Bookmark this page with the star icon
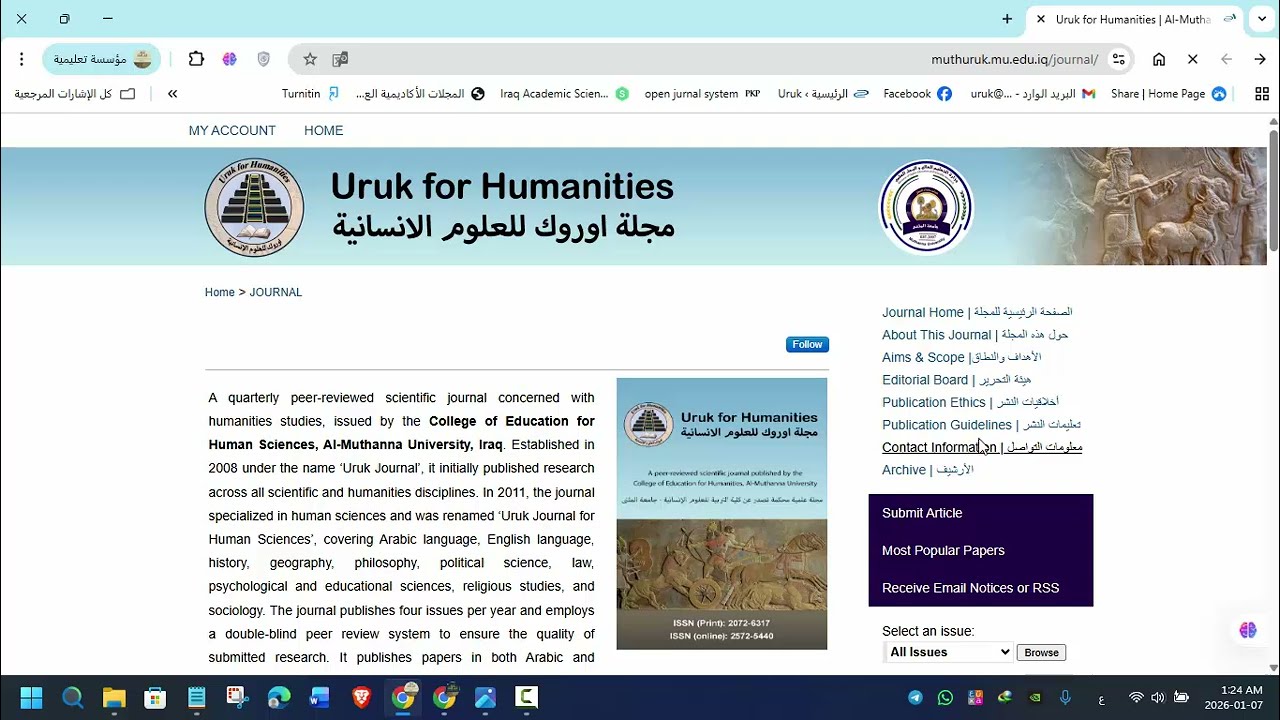Viewport: 1280px width, 720px height. click(310, 59)
